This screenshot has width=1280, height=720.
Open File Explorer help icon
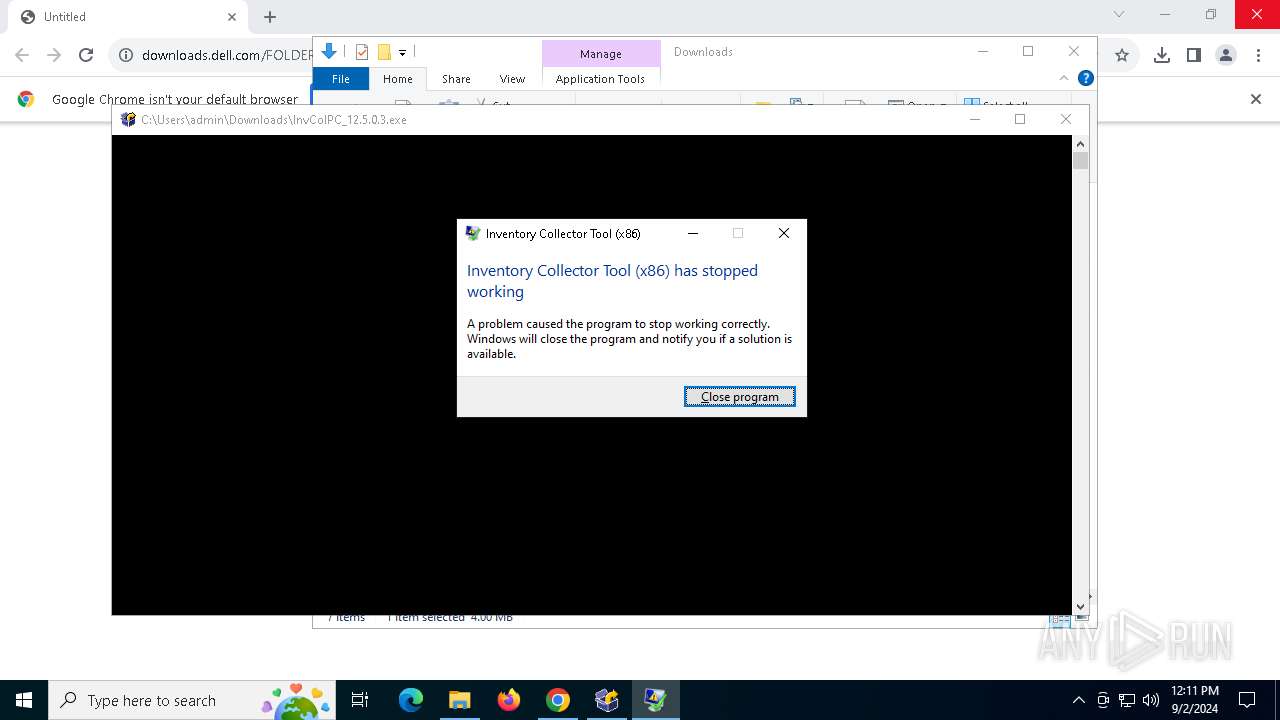[1085, 78]
